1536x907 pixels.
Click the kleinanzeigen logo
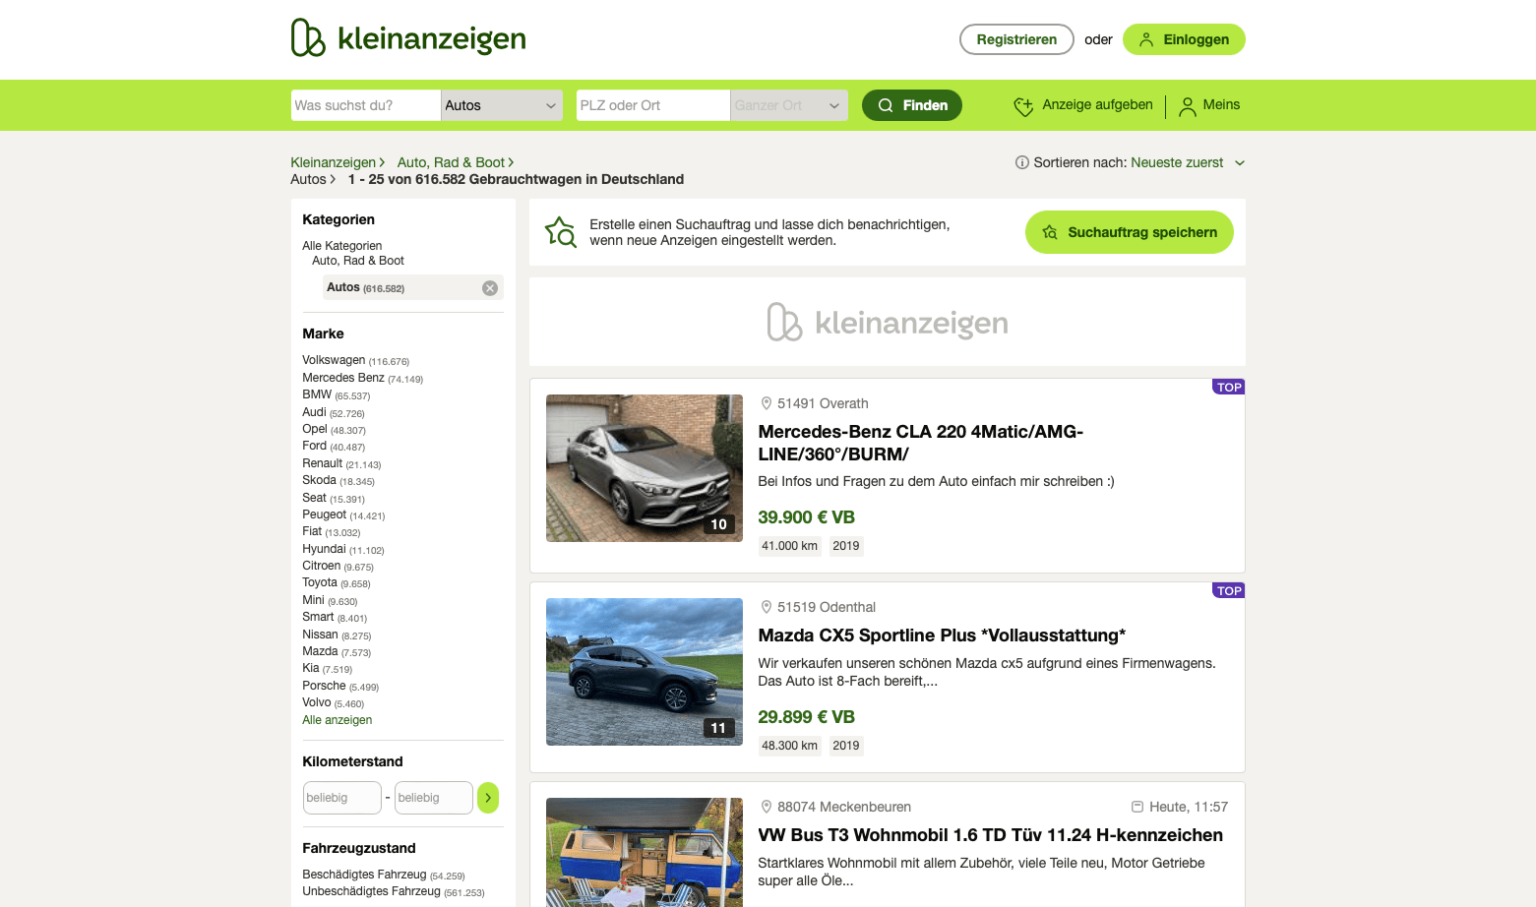(x=408, y=39)
